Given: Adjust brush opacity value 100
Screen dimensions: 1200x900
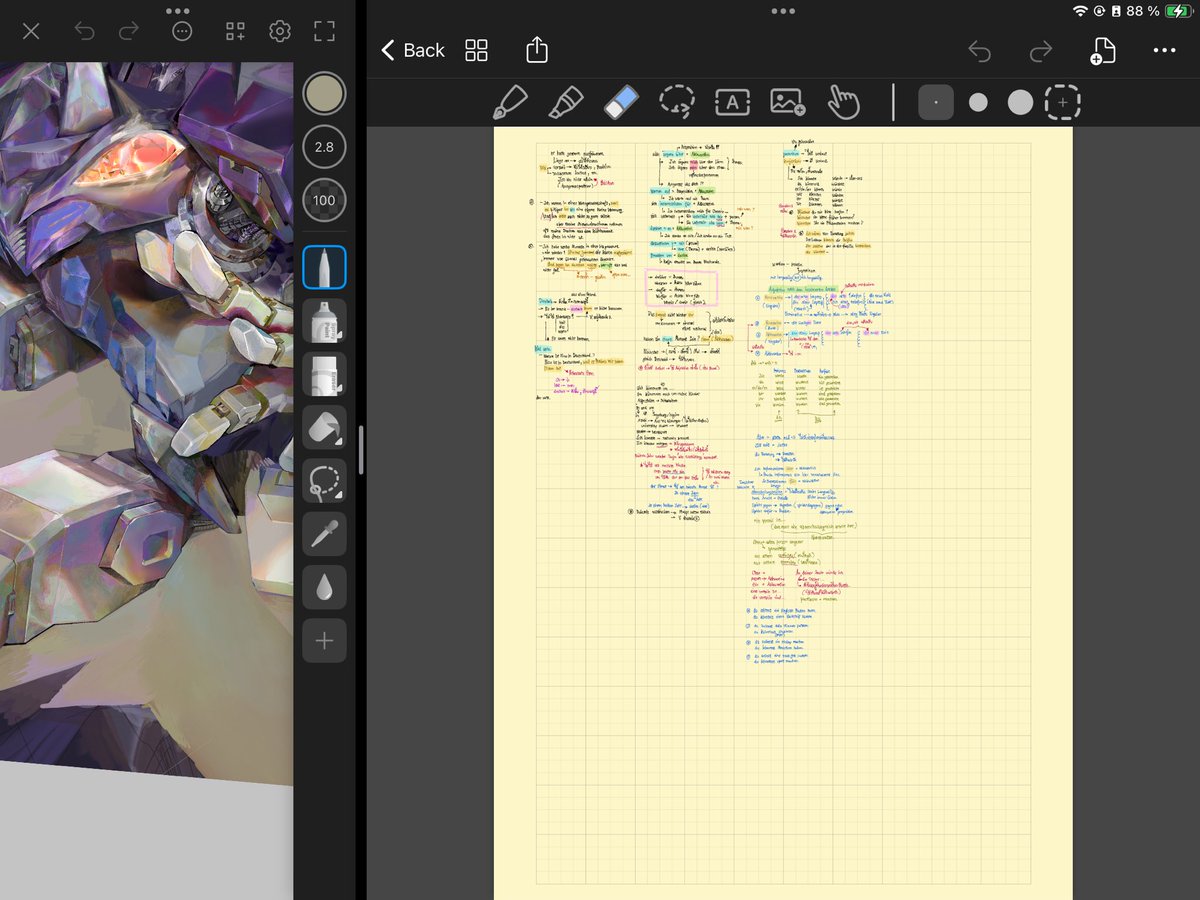Looking at the screenshot, I should tap(324, 200).
